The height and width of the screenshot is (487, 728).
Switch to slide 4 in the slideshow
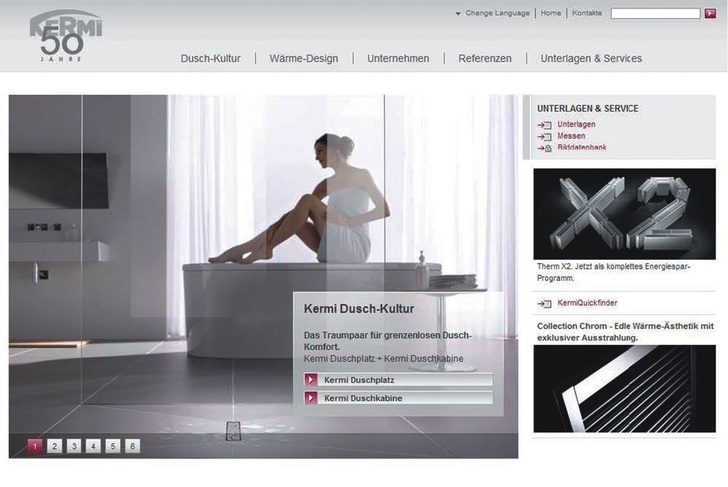point(93,446)
